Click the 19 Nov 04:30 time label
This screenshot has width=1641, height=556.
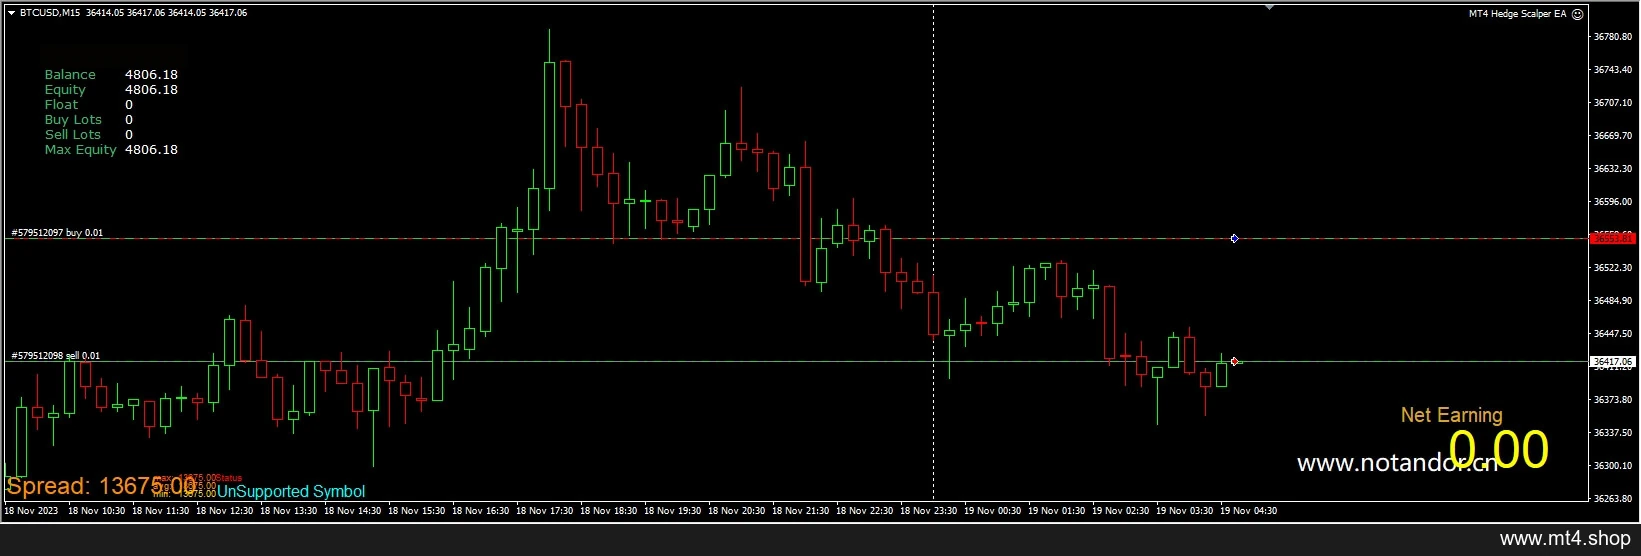click(1249, 511)
